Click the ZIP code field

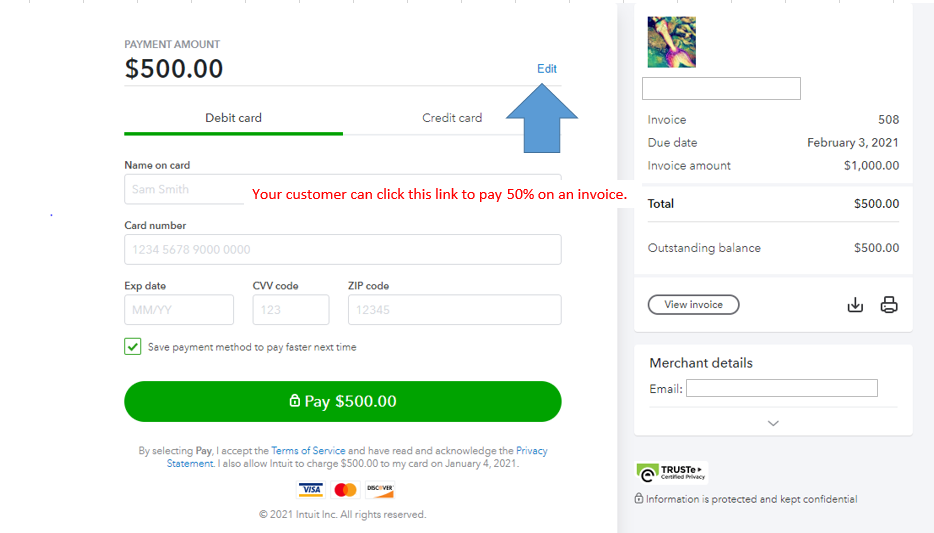[x=454, y=310]
